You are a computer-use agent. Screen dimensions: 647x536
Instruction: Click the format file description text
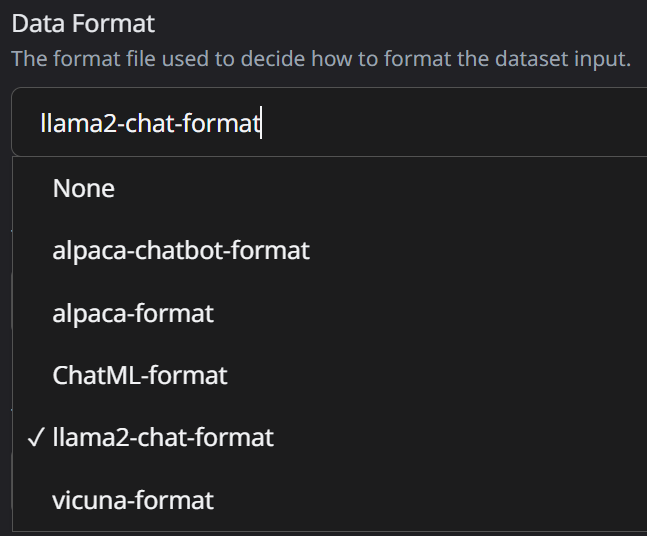[x=320, y=59]
